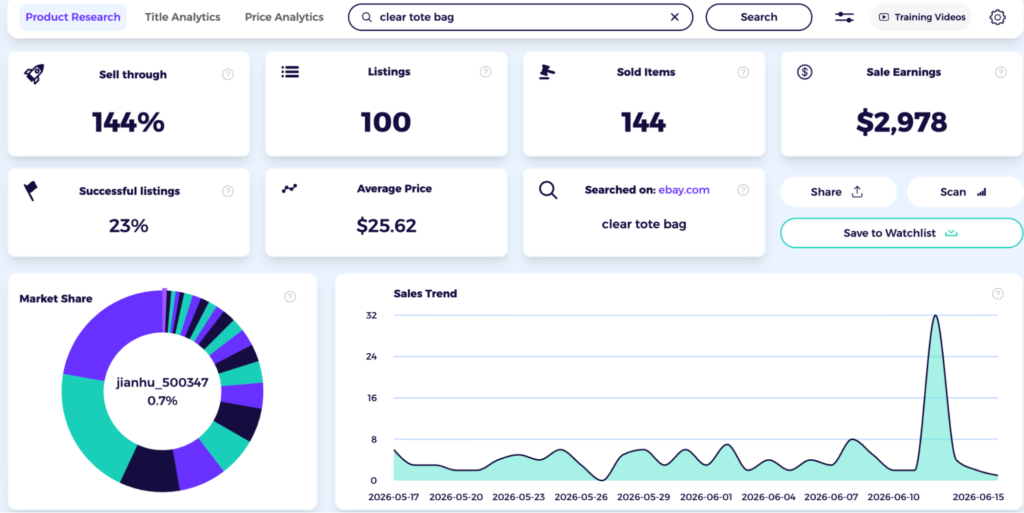Click the jianhu_500347 donut center label
The width and height of the screenshot is (1024, 513).
pyautogui.click(x=162, y=382)
